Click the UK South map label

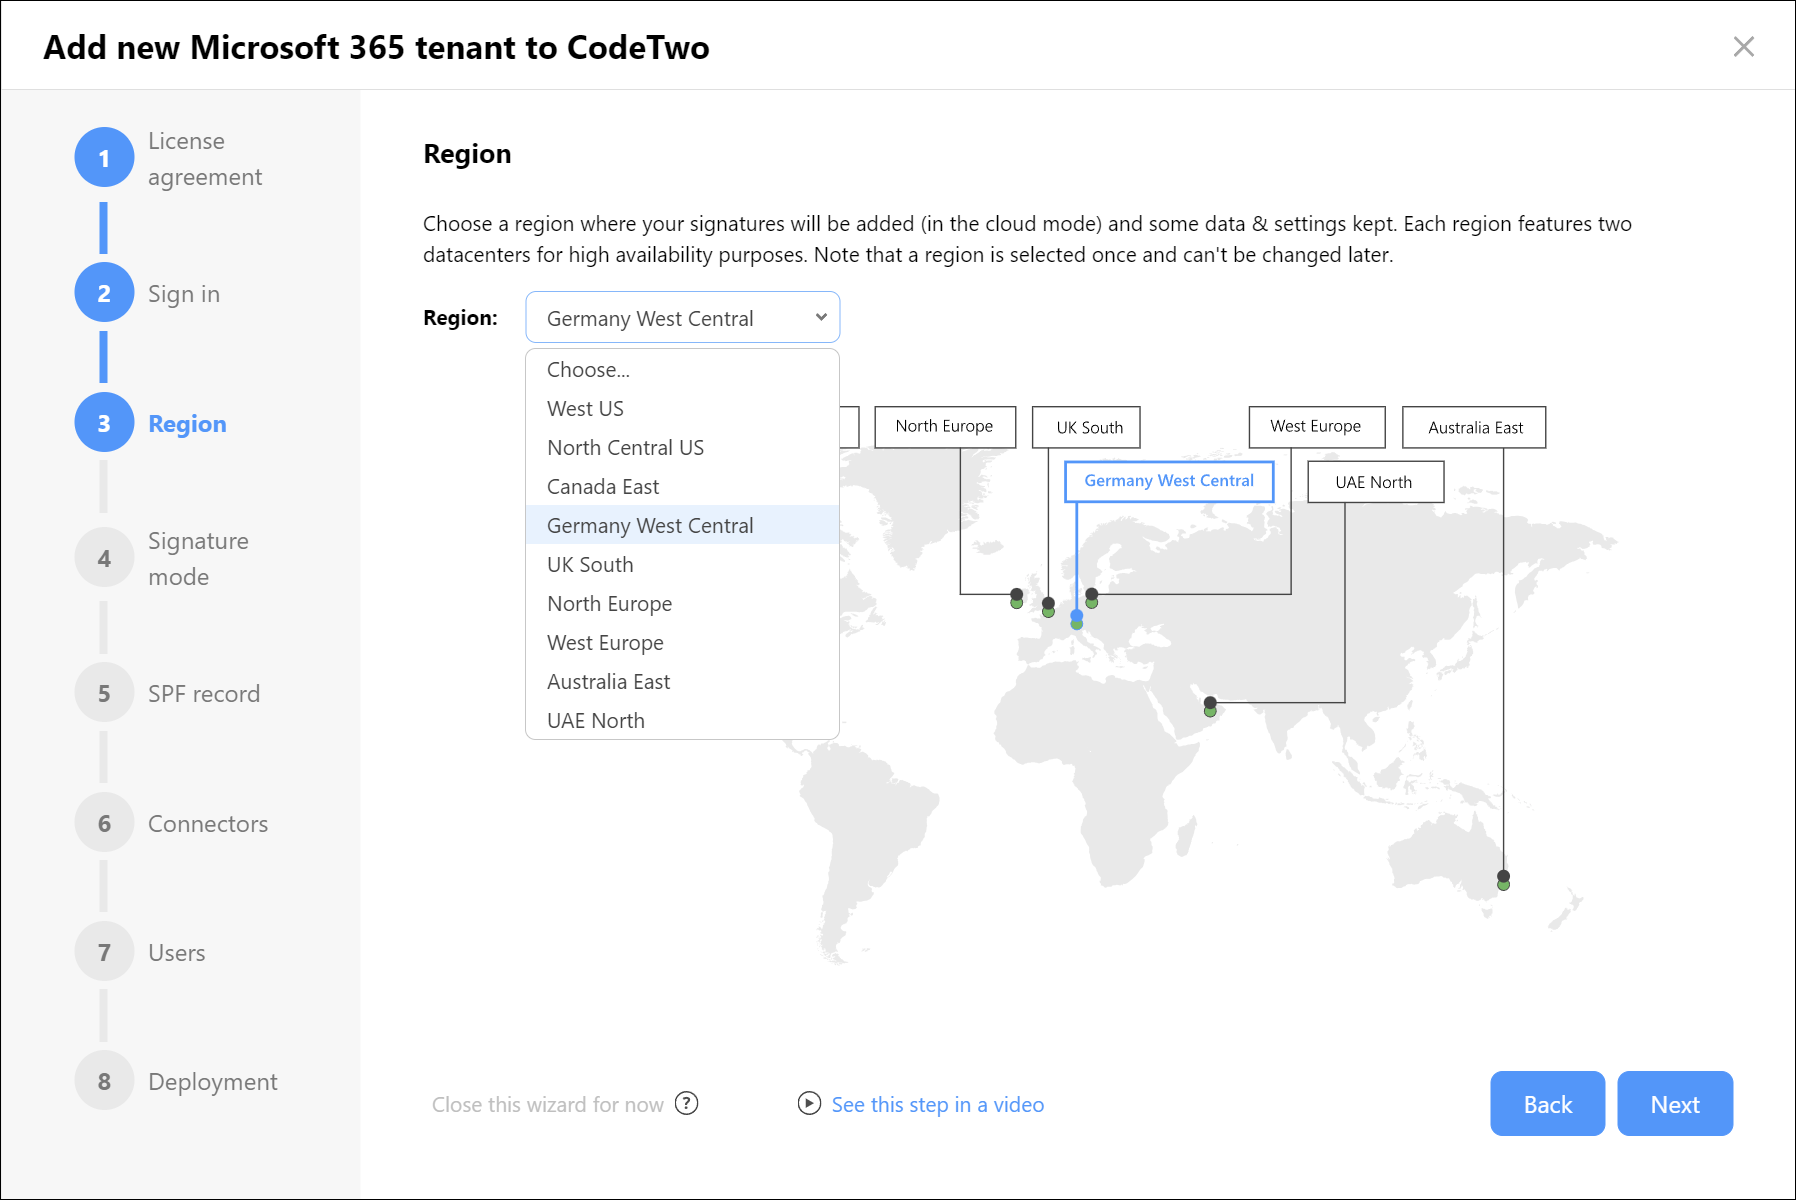[x=1086, y=427]
